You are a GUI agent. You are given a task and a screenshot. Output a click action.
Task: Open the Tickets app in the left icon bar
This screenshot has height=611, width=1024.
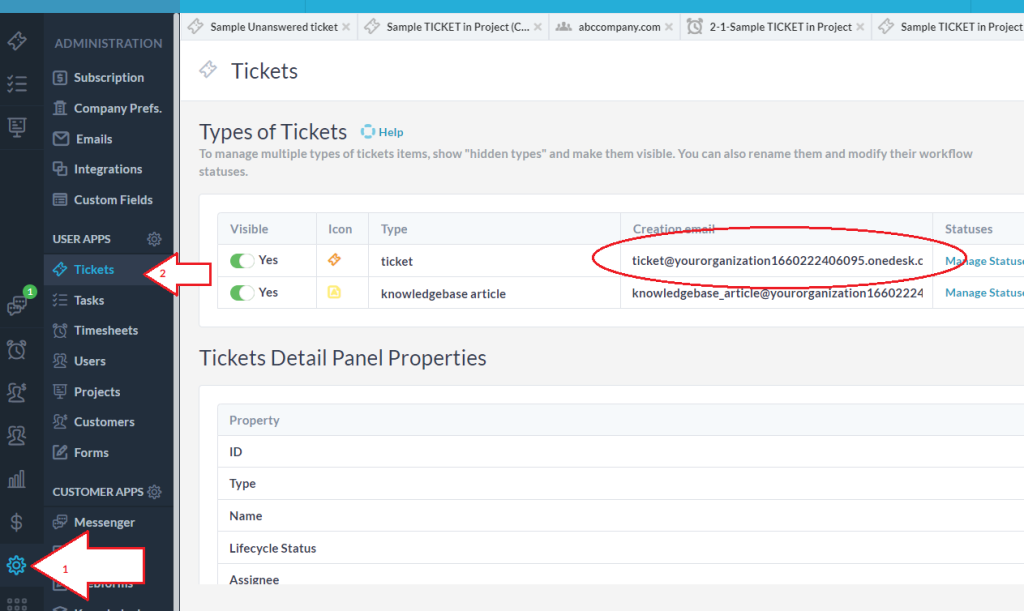point(16,41)
